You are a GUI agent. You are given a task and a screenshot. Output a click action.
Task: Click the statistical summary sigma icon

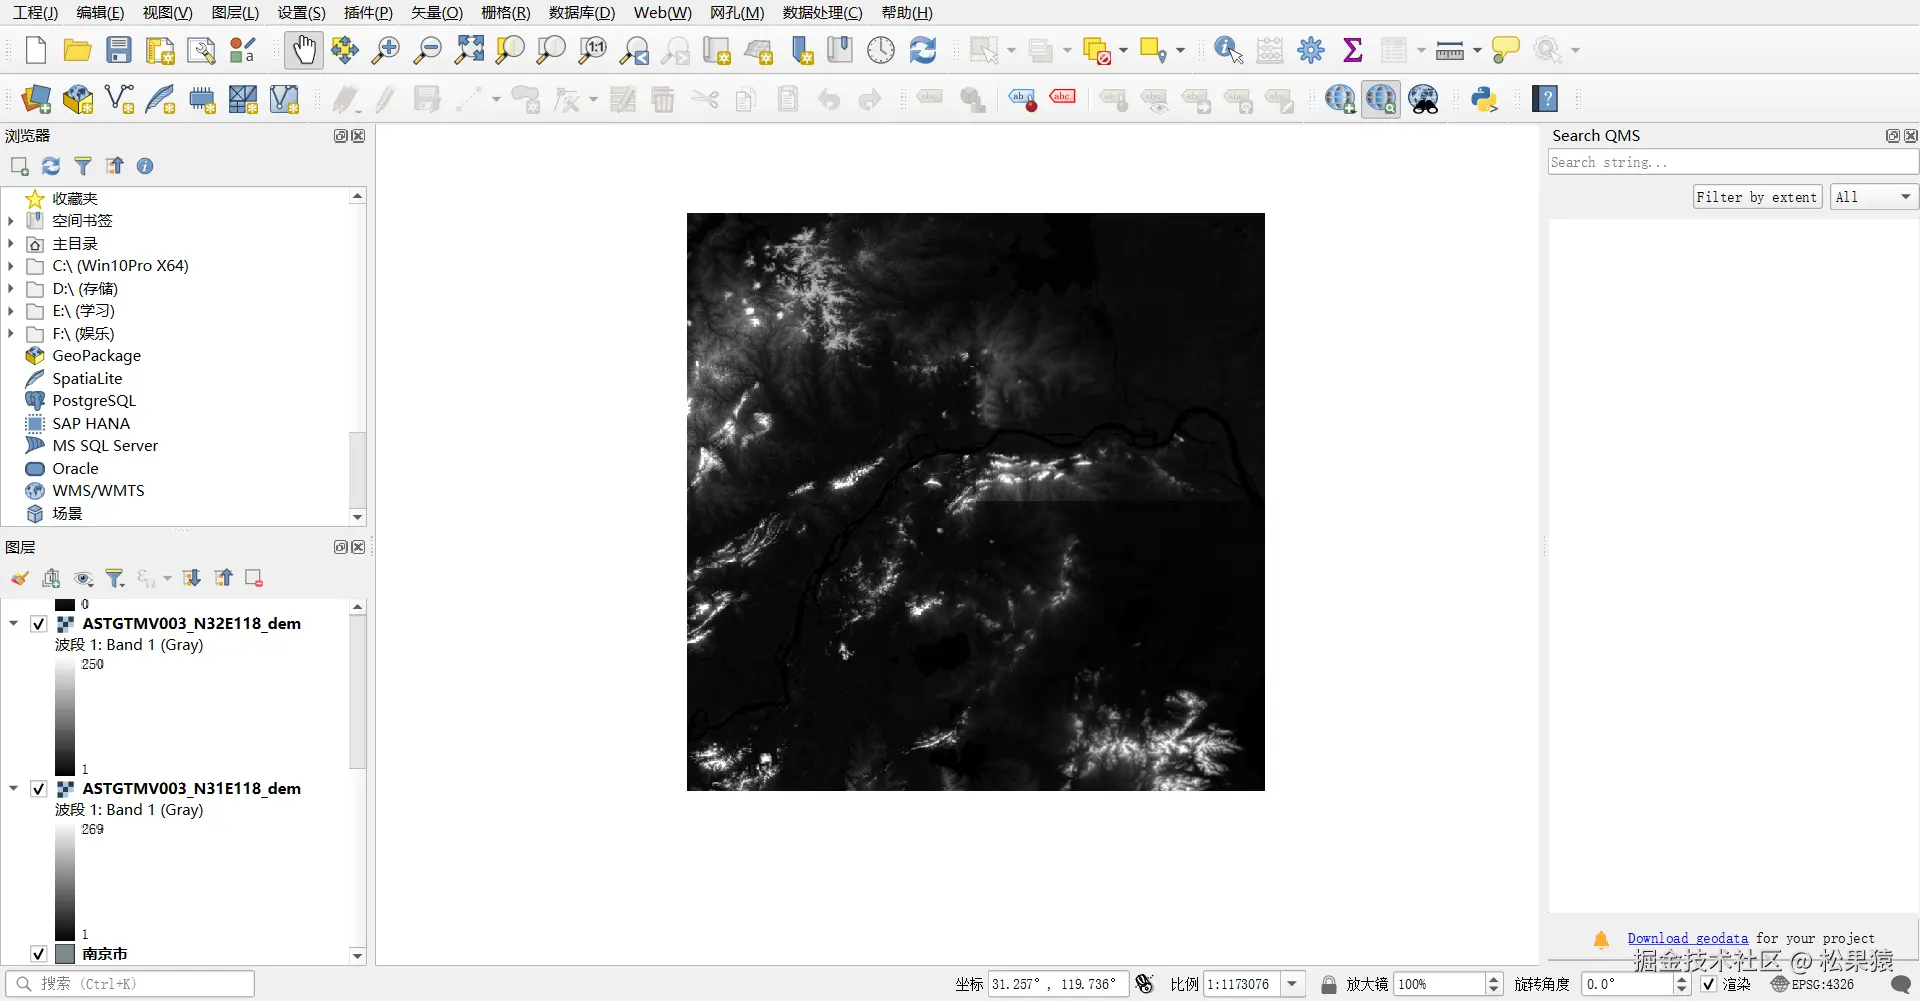click(1352, 50)
